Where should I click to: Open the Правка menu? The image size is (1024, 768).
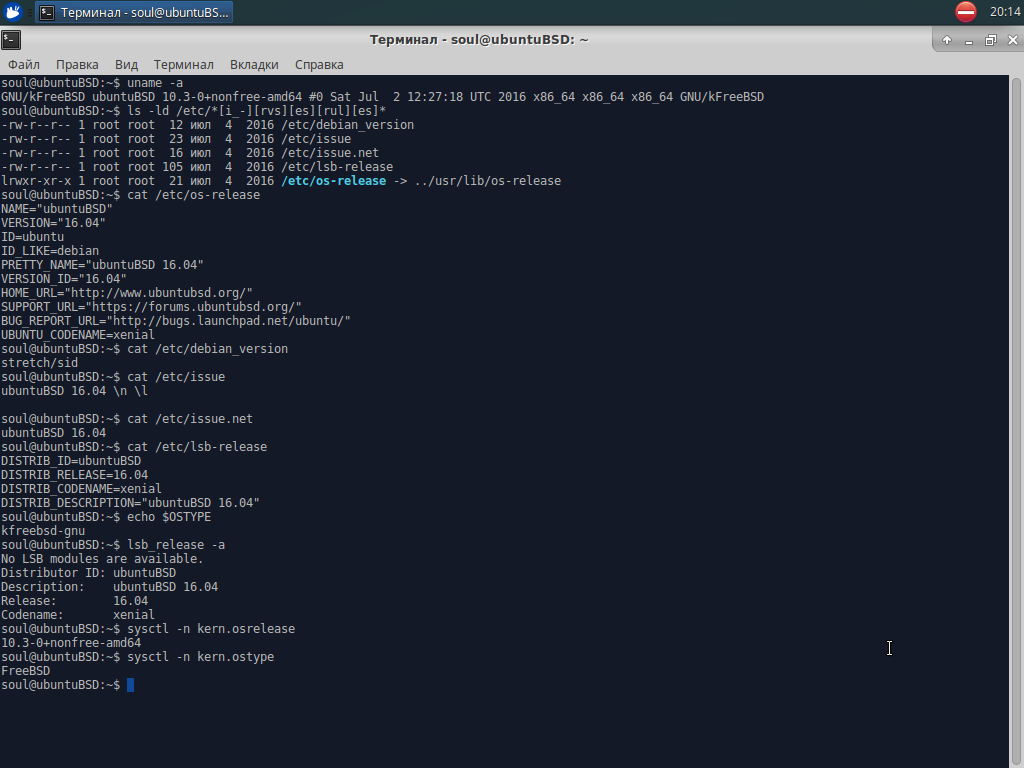[77, 65]
